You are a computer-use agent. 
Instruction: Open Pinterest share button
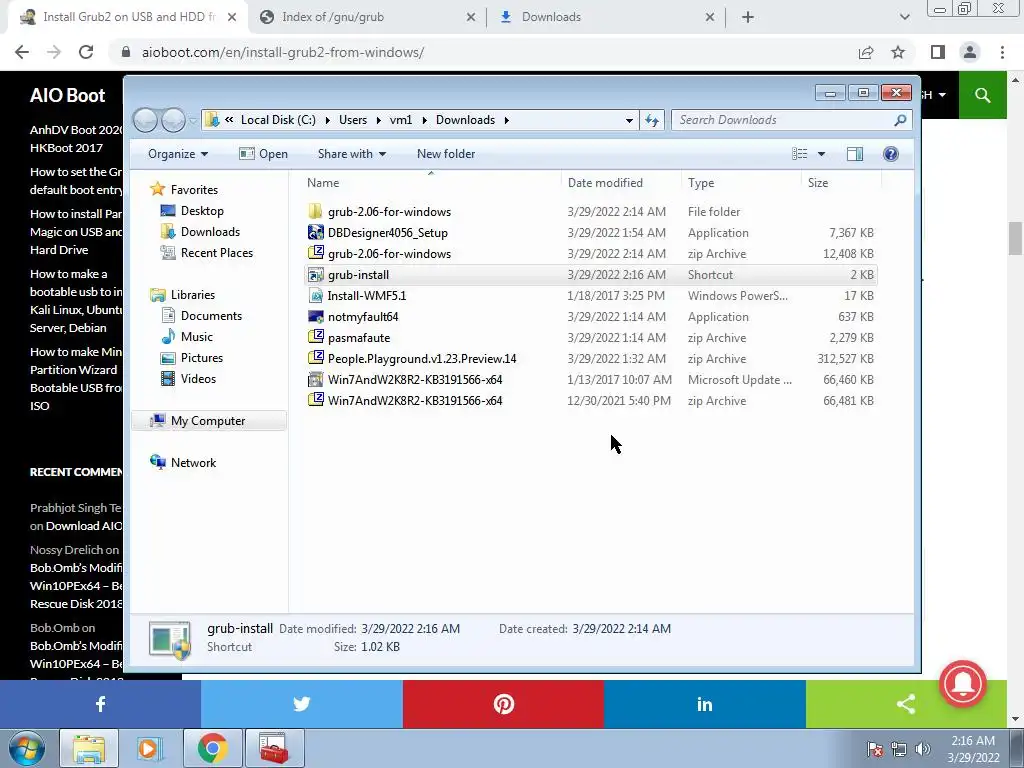coord(504,704)
